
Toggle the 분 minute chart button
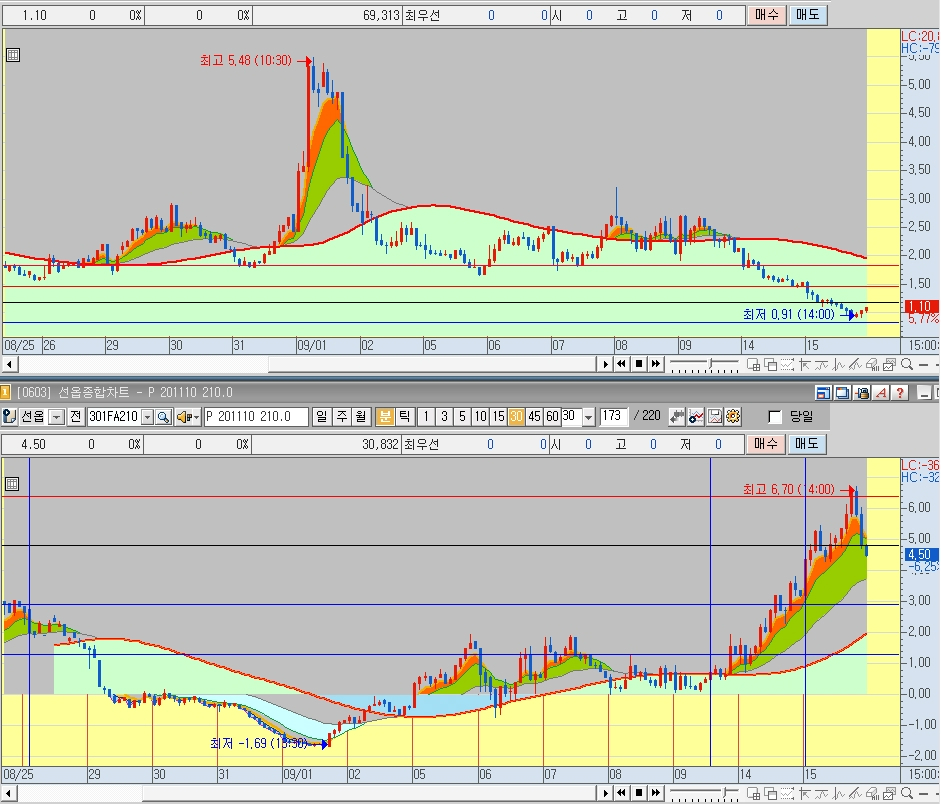[384, 416]
